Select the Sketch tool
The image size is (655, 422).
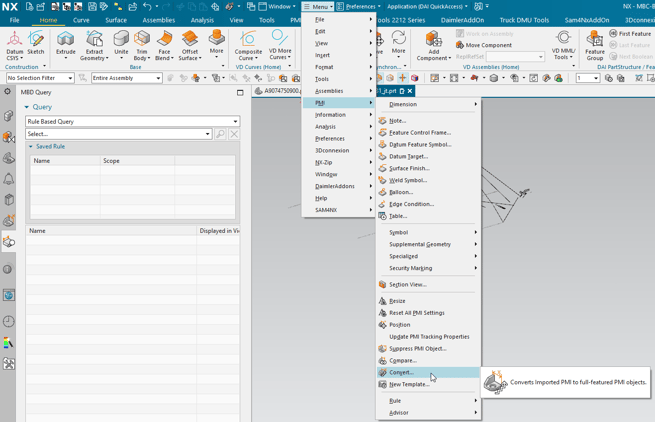tap(36, 41)
